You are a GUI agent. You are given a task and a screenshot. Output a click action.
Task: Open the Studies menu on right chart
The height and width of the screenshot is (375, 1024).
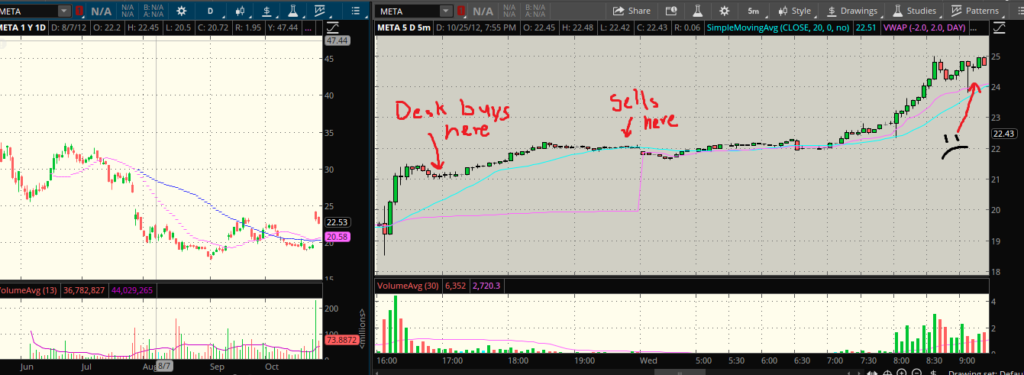pyautogui.click(x=914, y=10)
